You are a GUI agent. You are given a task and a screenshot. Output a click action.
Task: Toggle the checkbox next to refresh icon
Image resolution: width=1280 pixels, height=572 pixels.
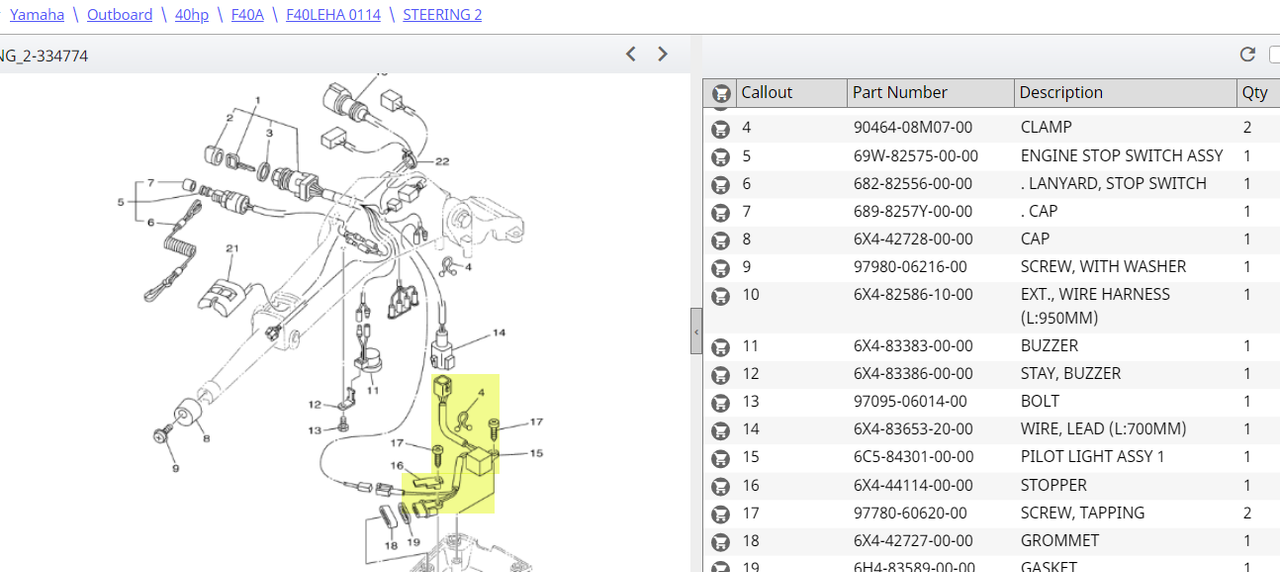point(1275,54)
